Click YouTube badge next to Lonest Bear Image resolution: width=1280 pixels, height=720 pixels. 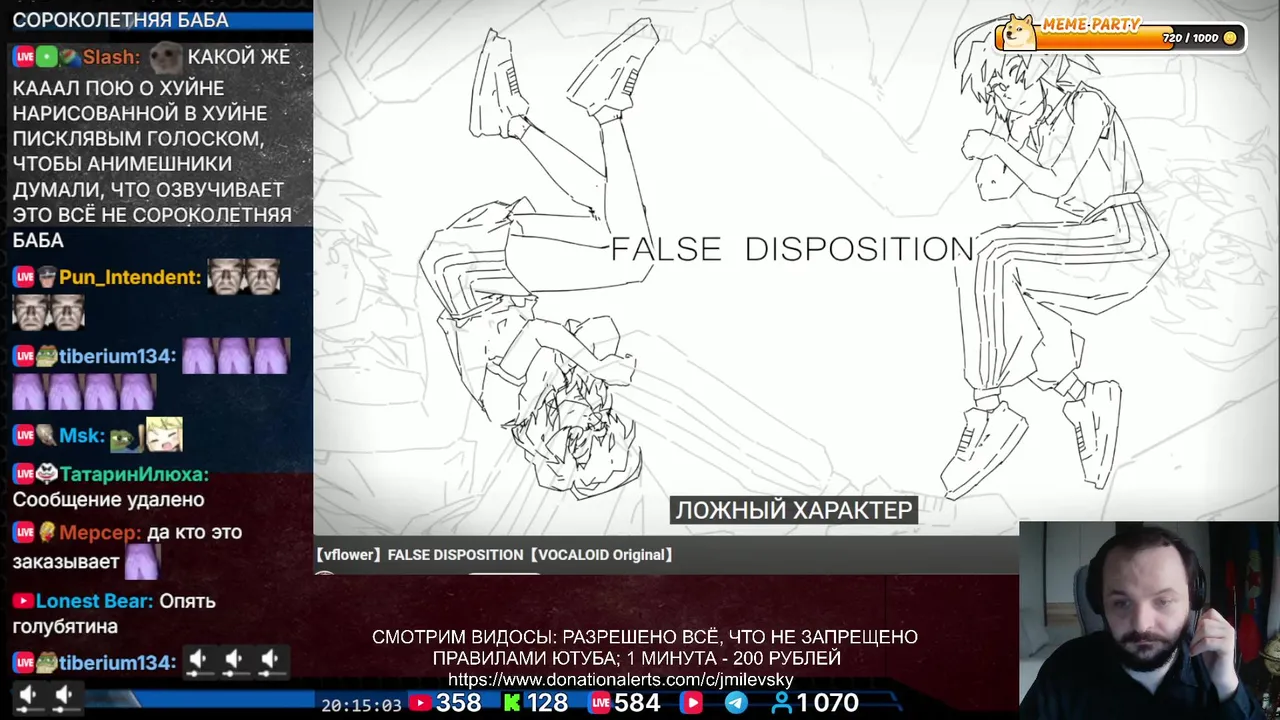[x=23, y=601]
